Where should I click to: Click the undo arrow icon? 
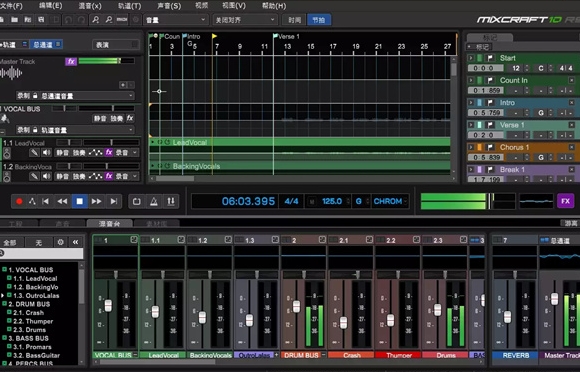click(x=68, y=20)
